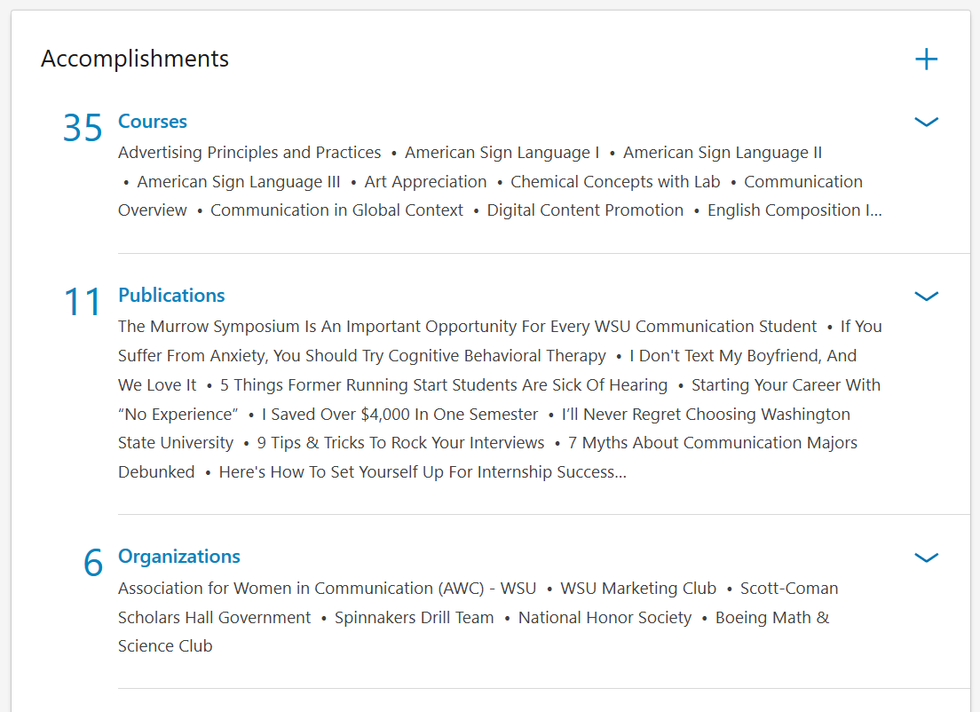Click the WSU Marketing Club organization
980x712 pixels.
[638, 588]
